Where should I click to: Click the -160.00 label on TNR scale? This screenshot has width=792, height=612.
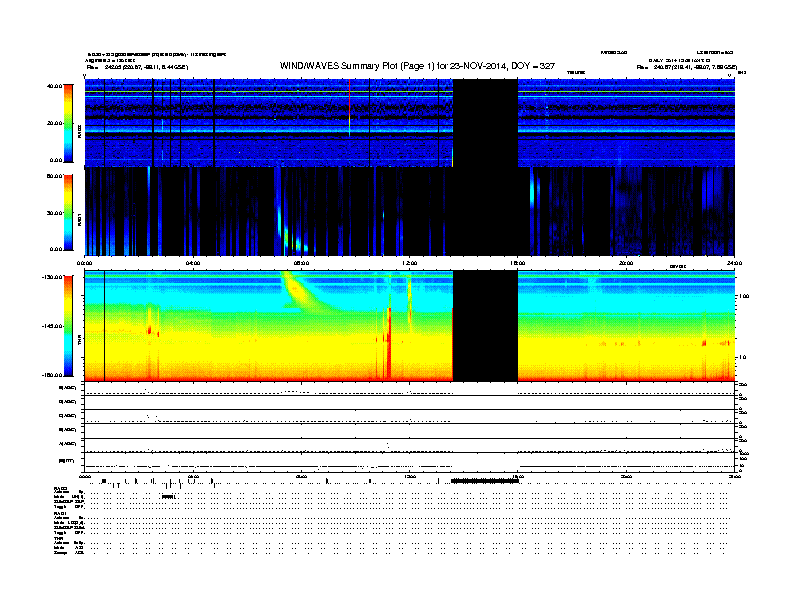click(x=53, y=375)
